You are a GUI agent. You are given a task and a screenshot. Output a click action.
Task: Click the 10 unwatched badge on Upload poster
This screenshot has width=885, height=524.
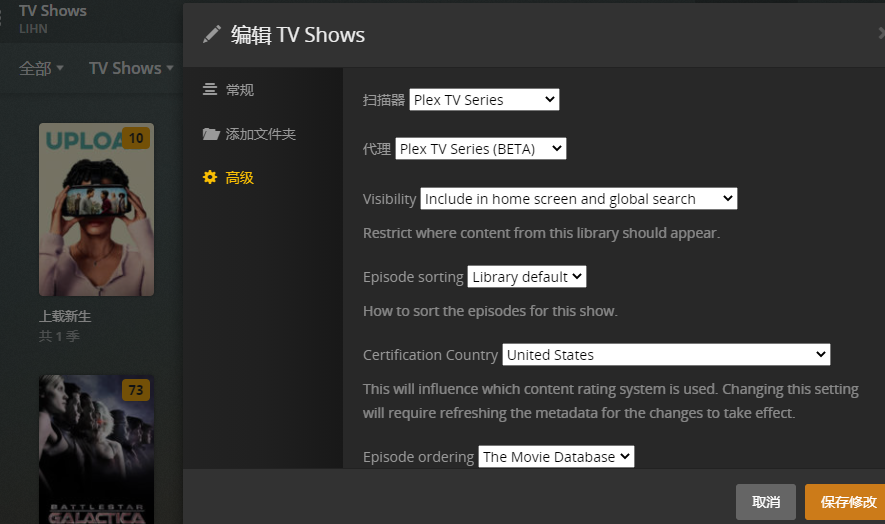(x=136, y=138)
